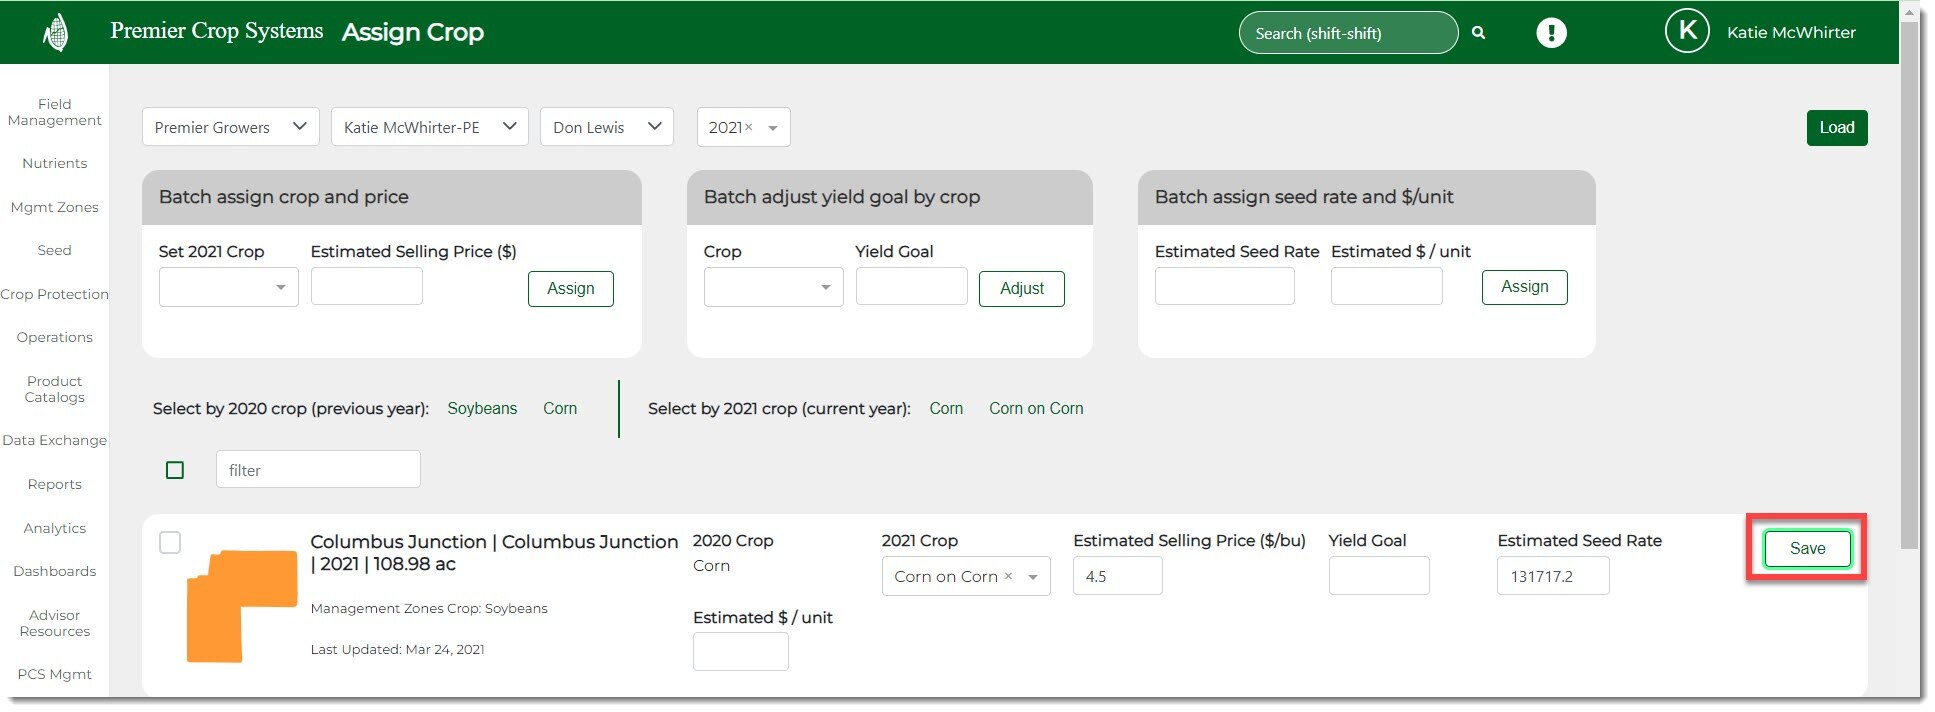Open the exclamation alert icon
This screenshot has width=1935, height=712.
[1551, 33]
